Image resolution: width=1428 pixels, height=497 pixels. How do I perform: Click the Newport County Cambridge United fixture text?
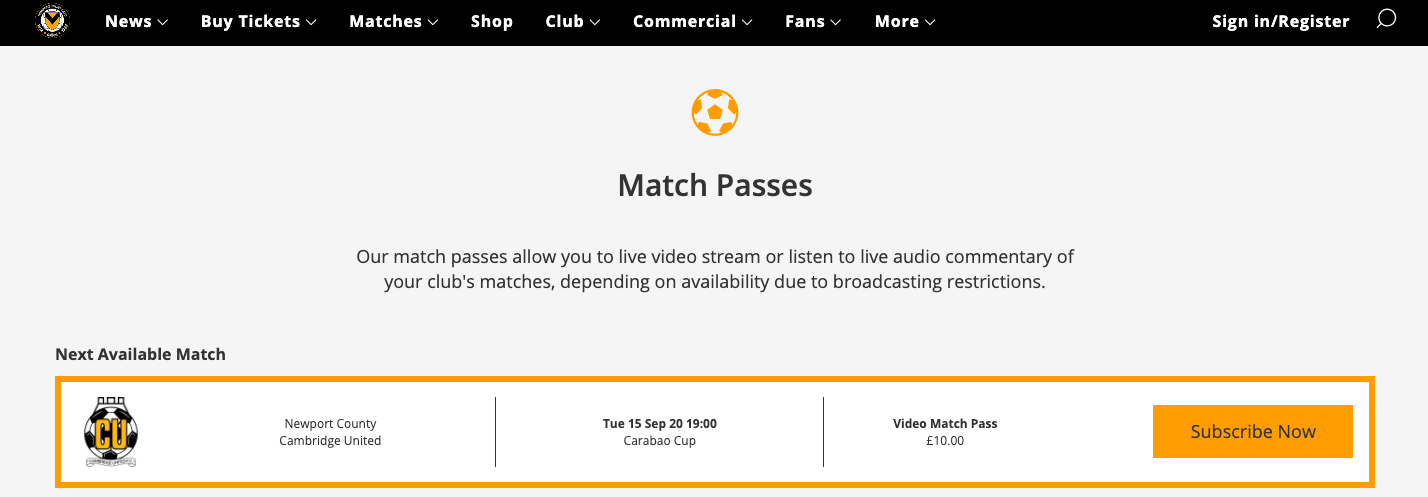(x=330, y=432)
